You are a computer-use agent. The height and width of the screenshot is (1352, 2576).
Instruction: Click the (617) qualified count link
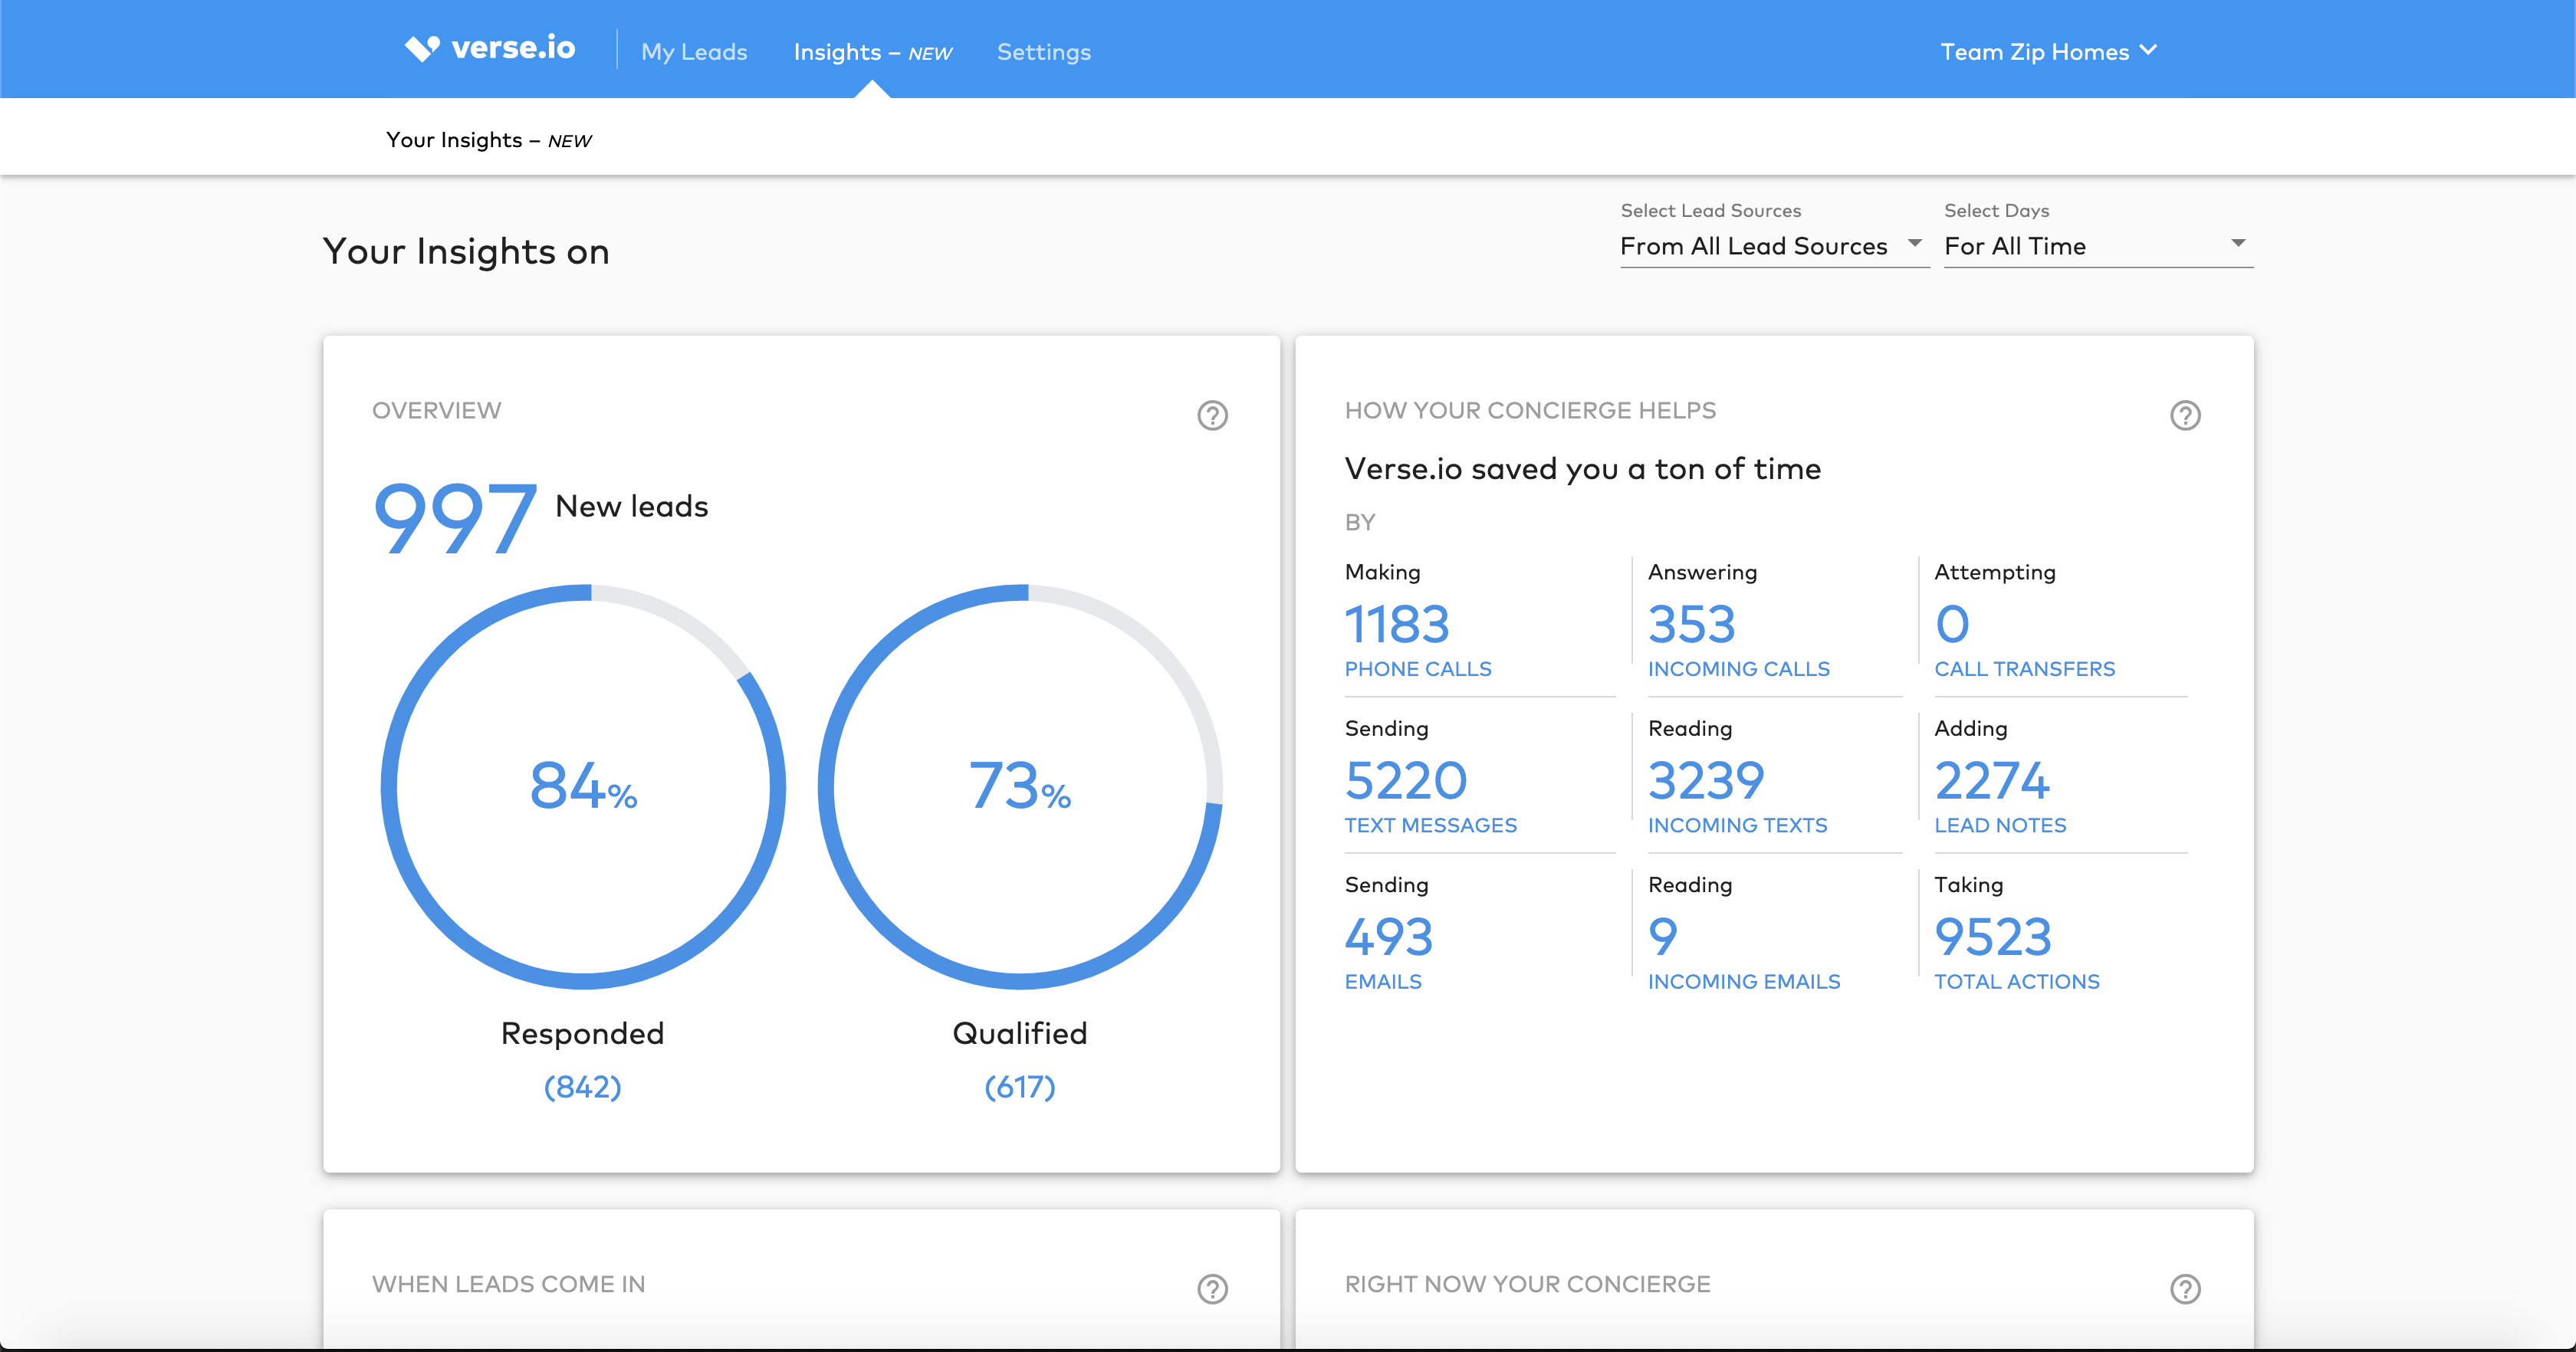pos(1020,1087)
